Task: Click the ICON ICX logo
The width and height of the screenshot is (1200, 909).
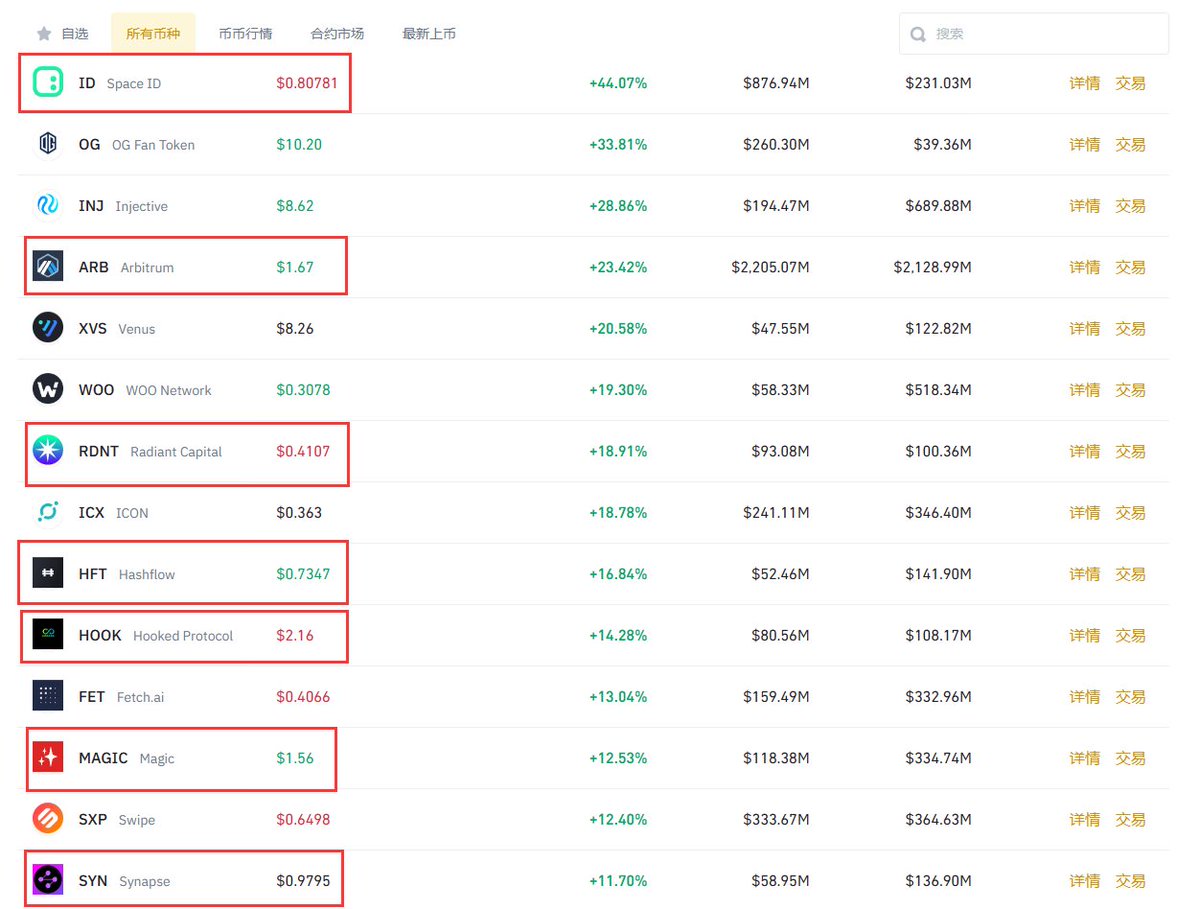Action: (48, 512)
